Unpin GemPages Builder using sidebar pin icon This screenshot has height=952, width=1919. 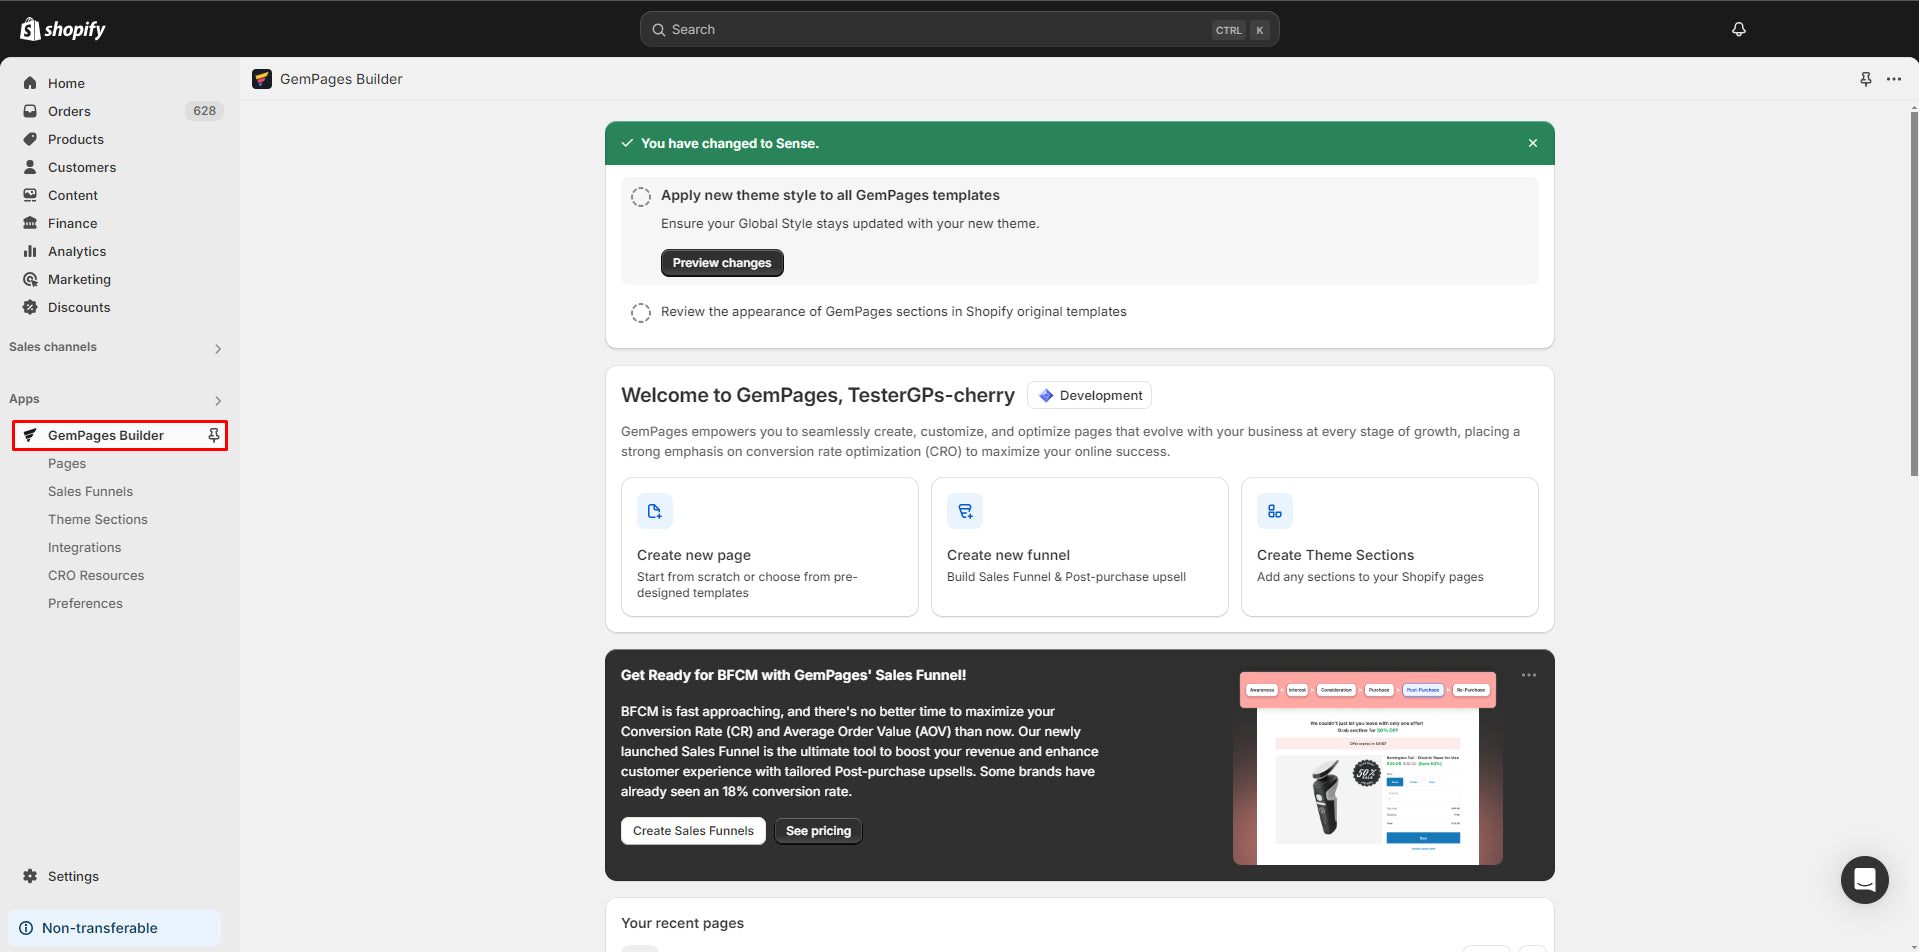tap(213, 435)
